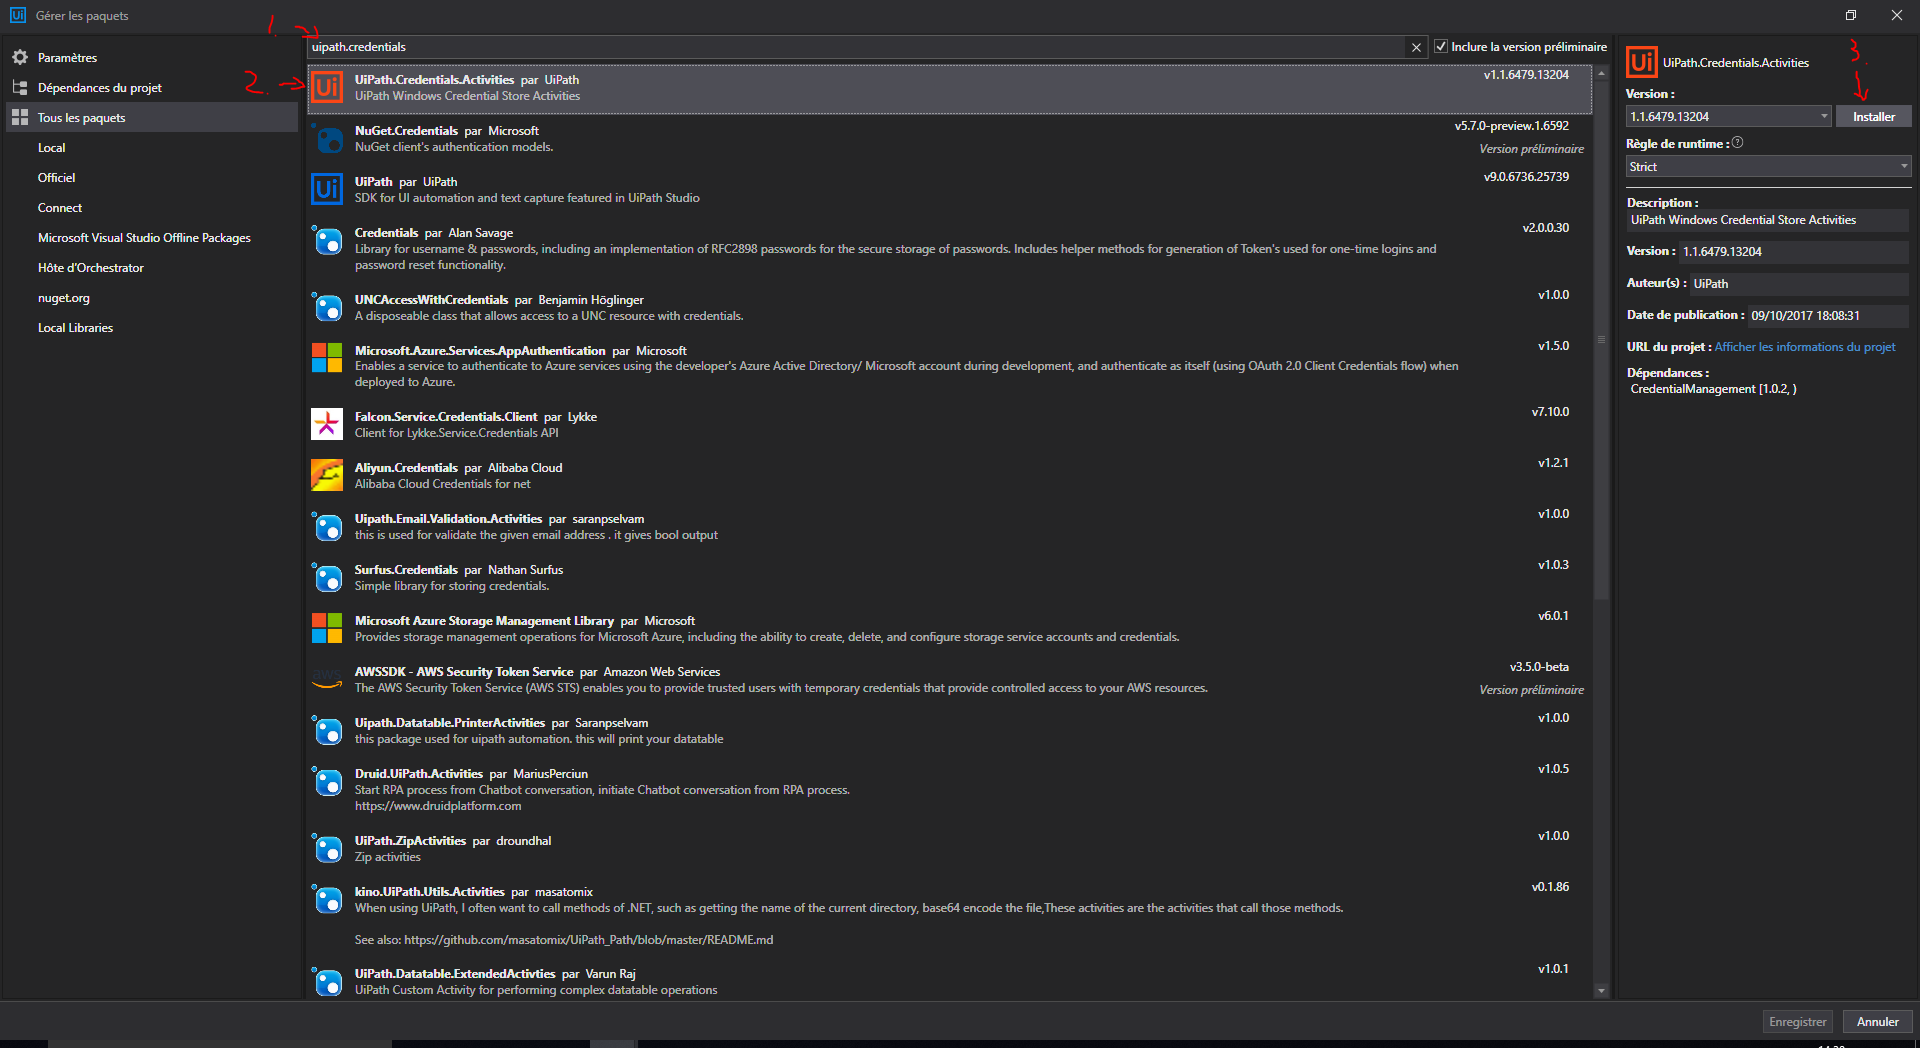1920x1048 pixels.
Task: Select the Officiel package source
Action: pos(57,177)
